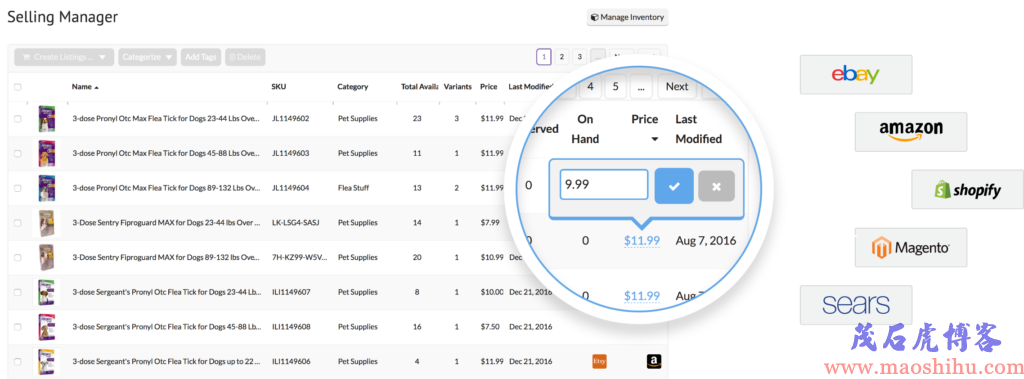Open product thumbnail for ILI1149608
Image resolution: width=1024 pixels, height=379 pixels.
(x=46, y=327)
